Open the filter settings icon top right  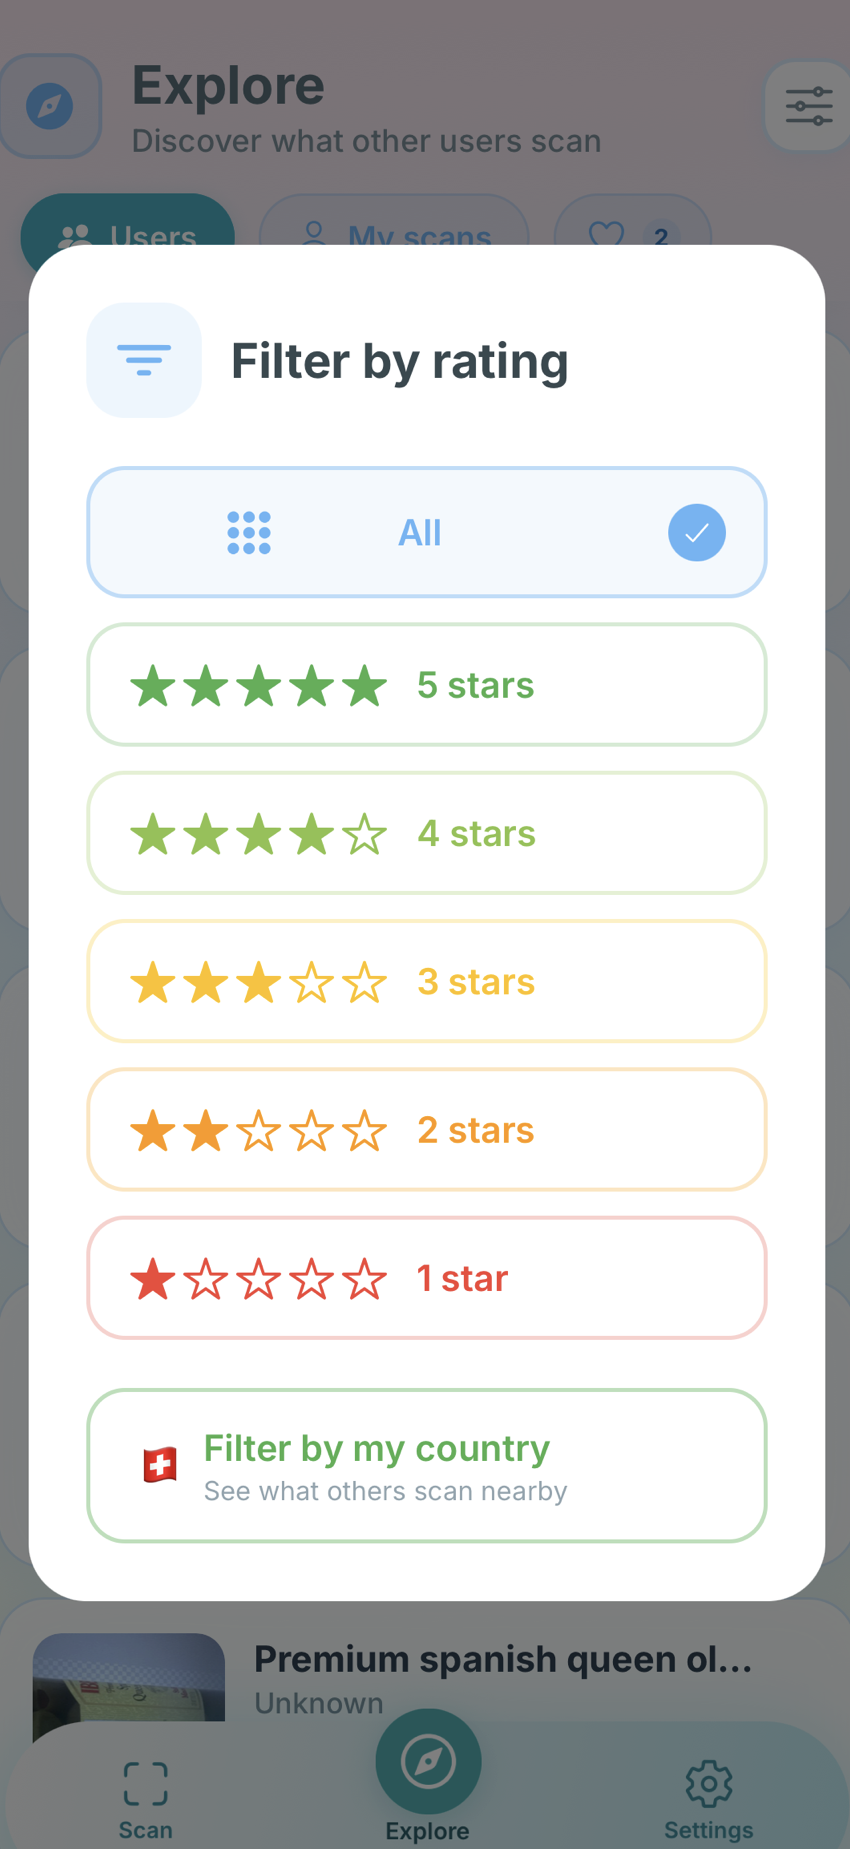tap(808, 105)
